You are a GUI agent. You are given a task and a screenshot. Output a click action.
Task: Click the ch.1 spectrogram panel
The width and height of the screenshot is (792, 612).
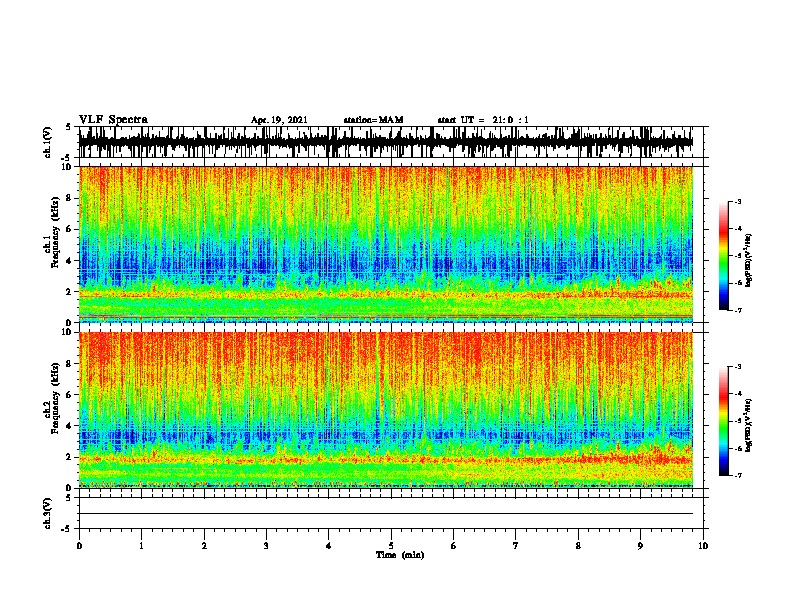click(x=391, y=244)
